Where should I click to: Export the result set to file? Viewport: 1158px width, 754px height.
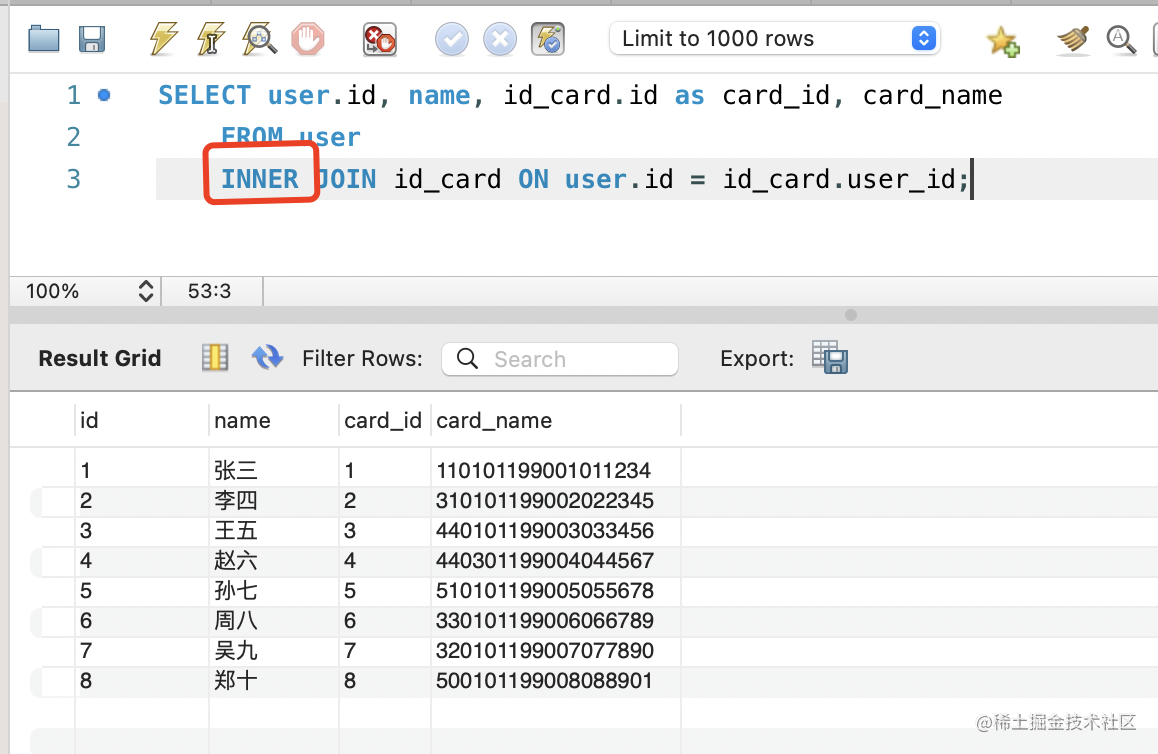click(829, 357)
